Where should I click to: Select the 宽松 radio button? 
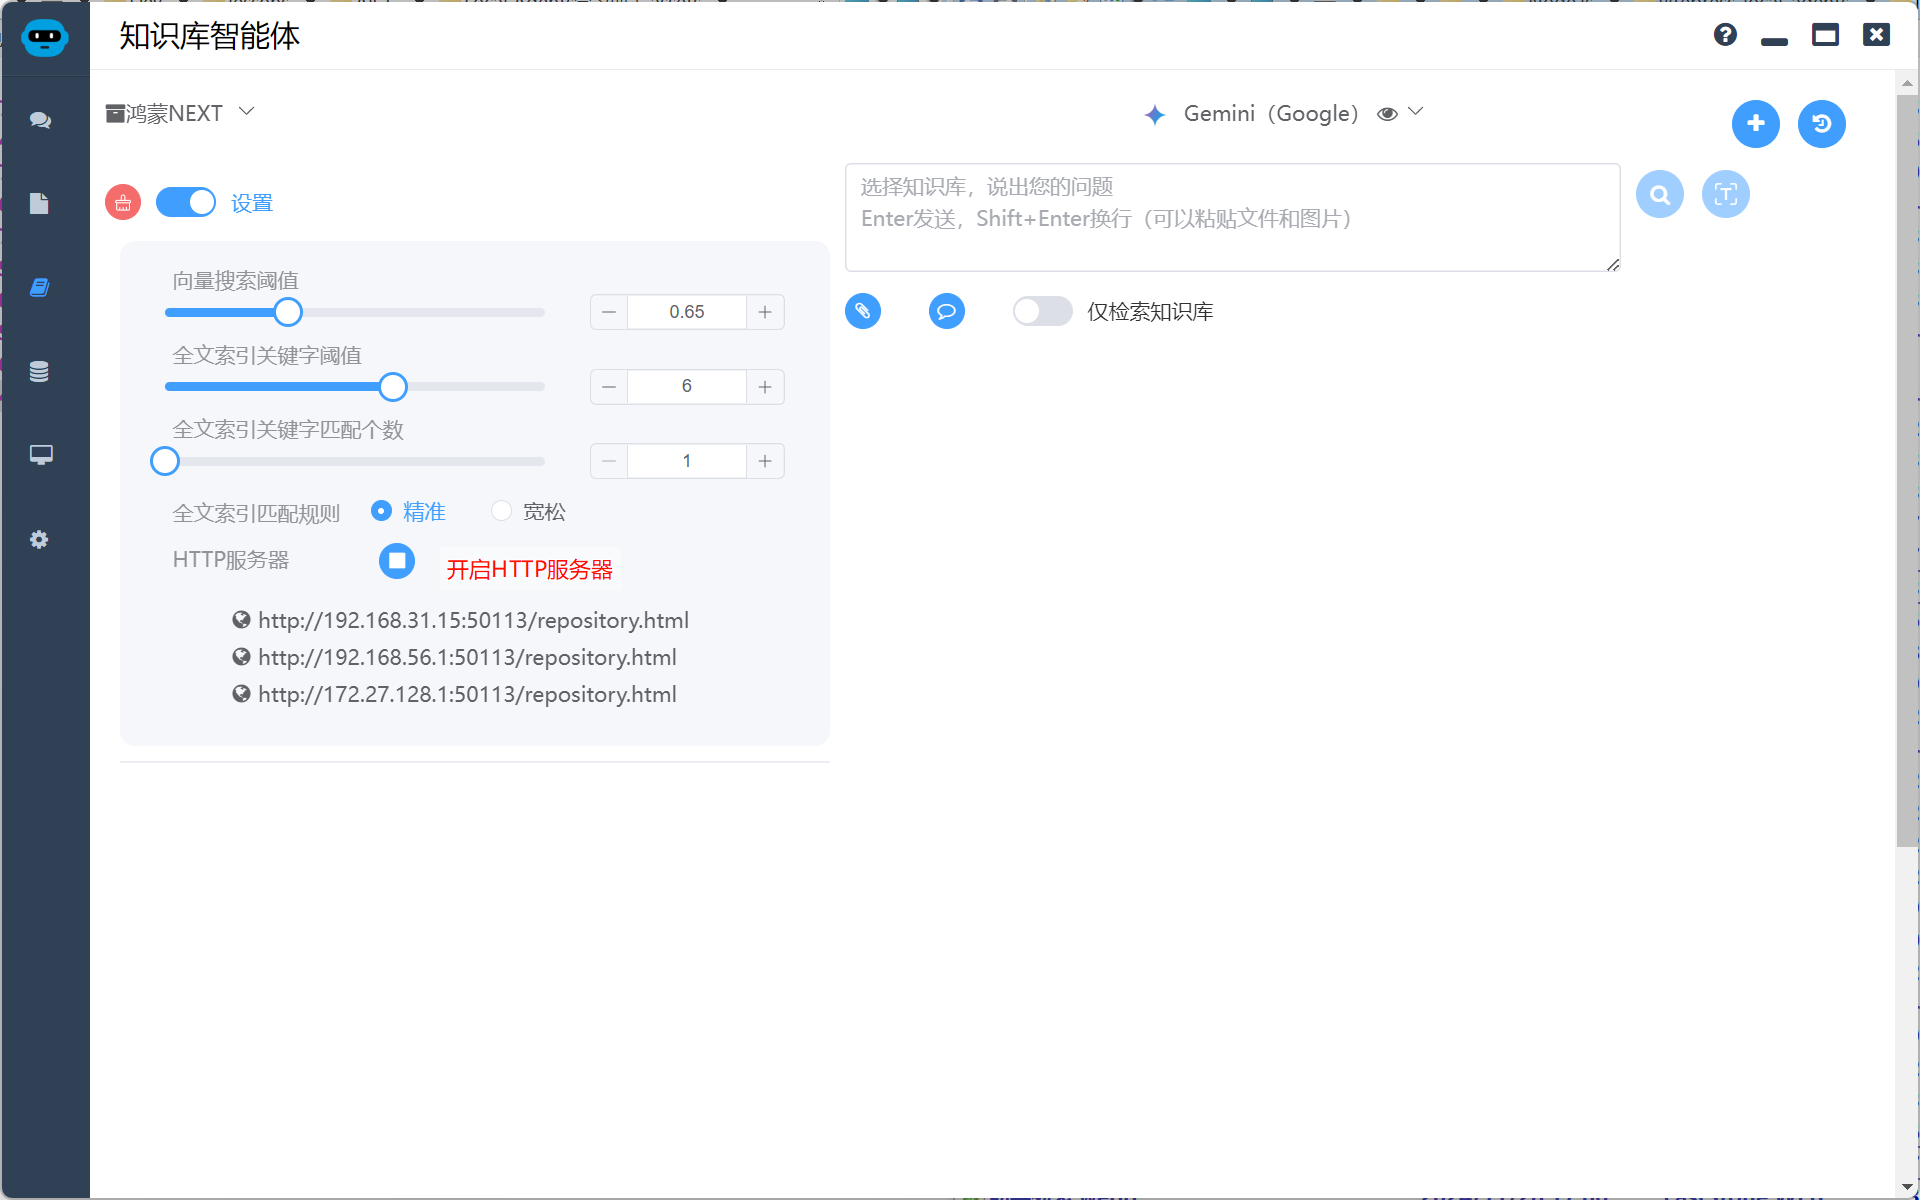[501, 511]
